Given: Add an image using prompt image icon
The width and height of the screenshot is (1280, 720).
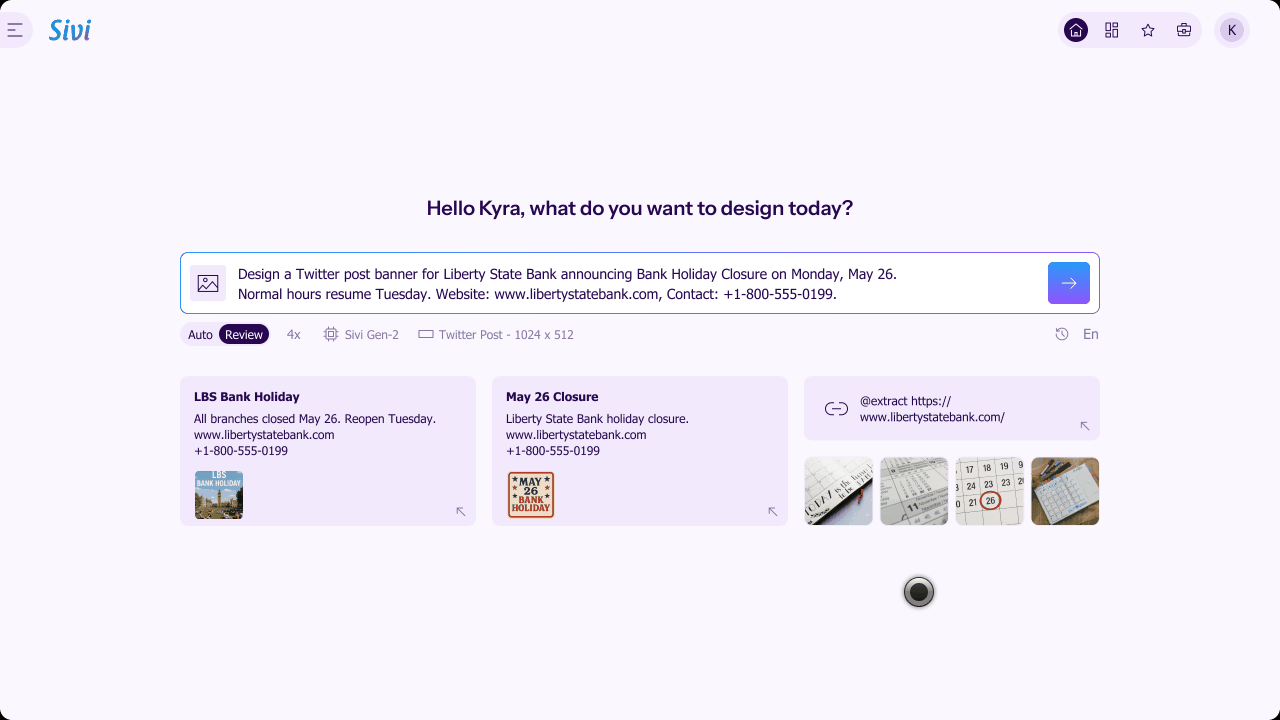Looking at the screenshot, I should point(208,283).
